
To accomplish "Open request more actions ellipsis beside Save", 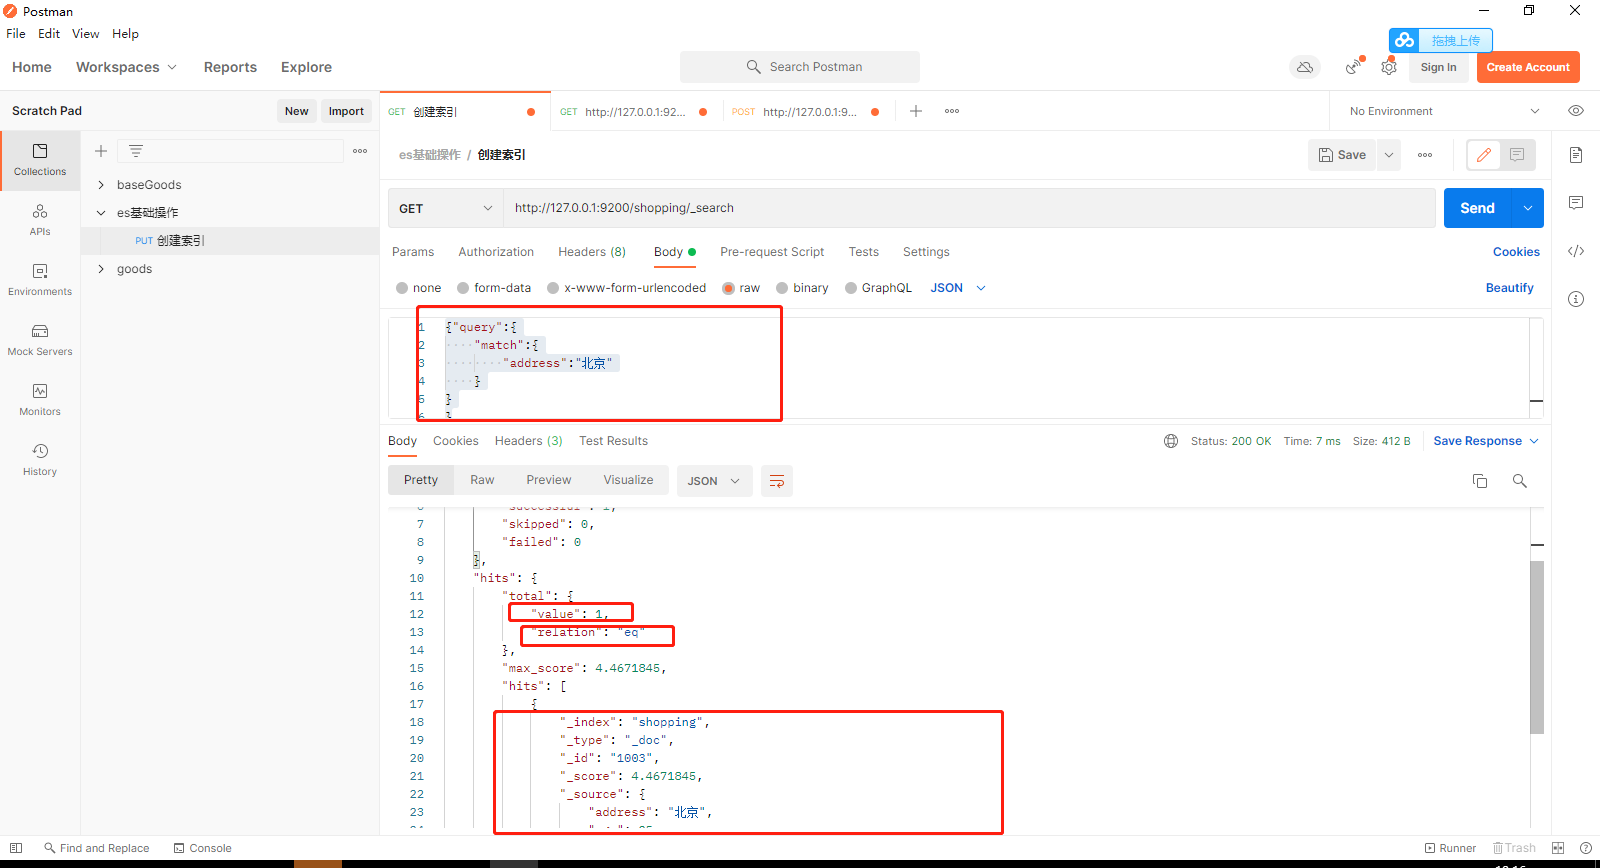I will click(x=1425, y=155).
